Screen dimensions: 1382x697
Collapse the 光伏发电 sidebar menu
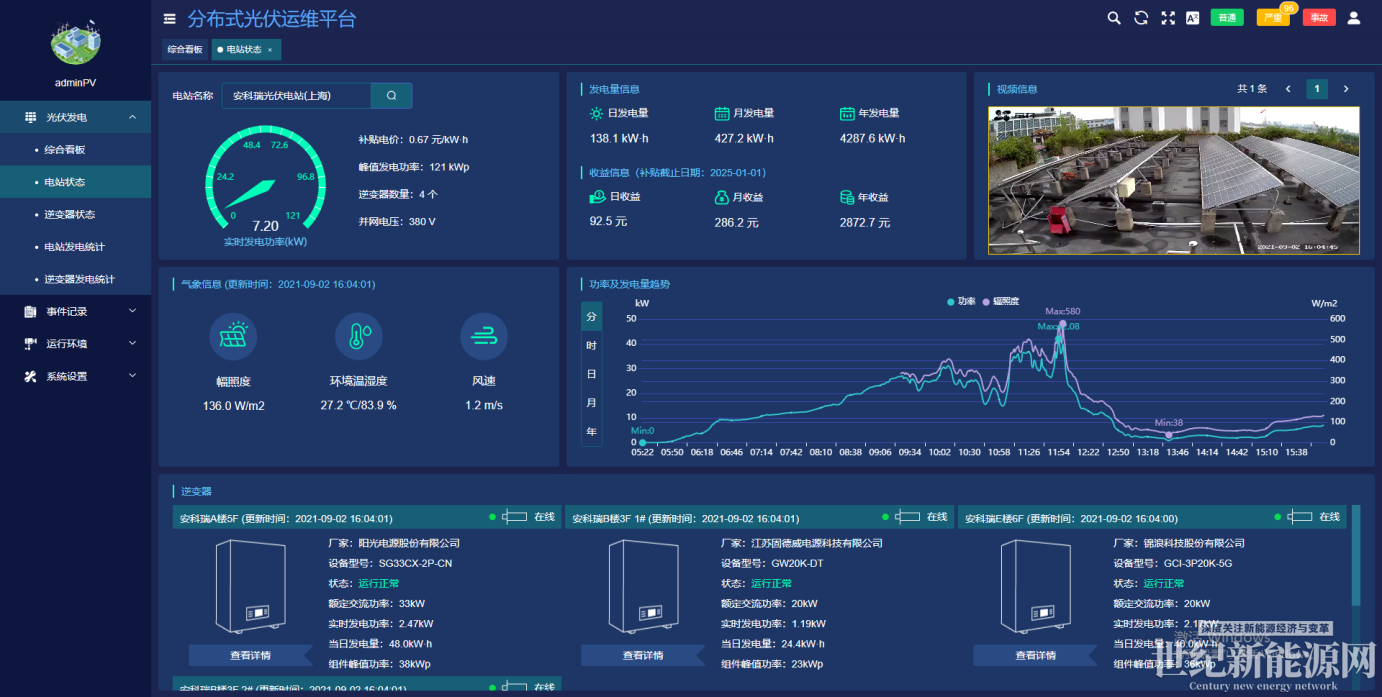point(133,117)
